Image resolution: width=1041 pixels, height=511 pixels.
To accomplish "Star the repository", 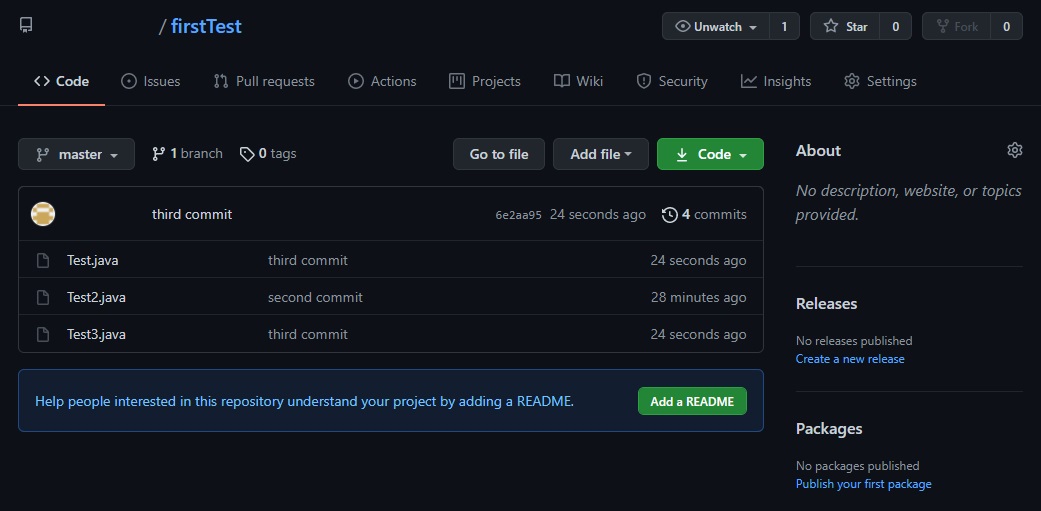I will (x=845, y=27).
